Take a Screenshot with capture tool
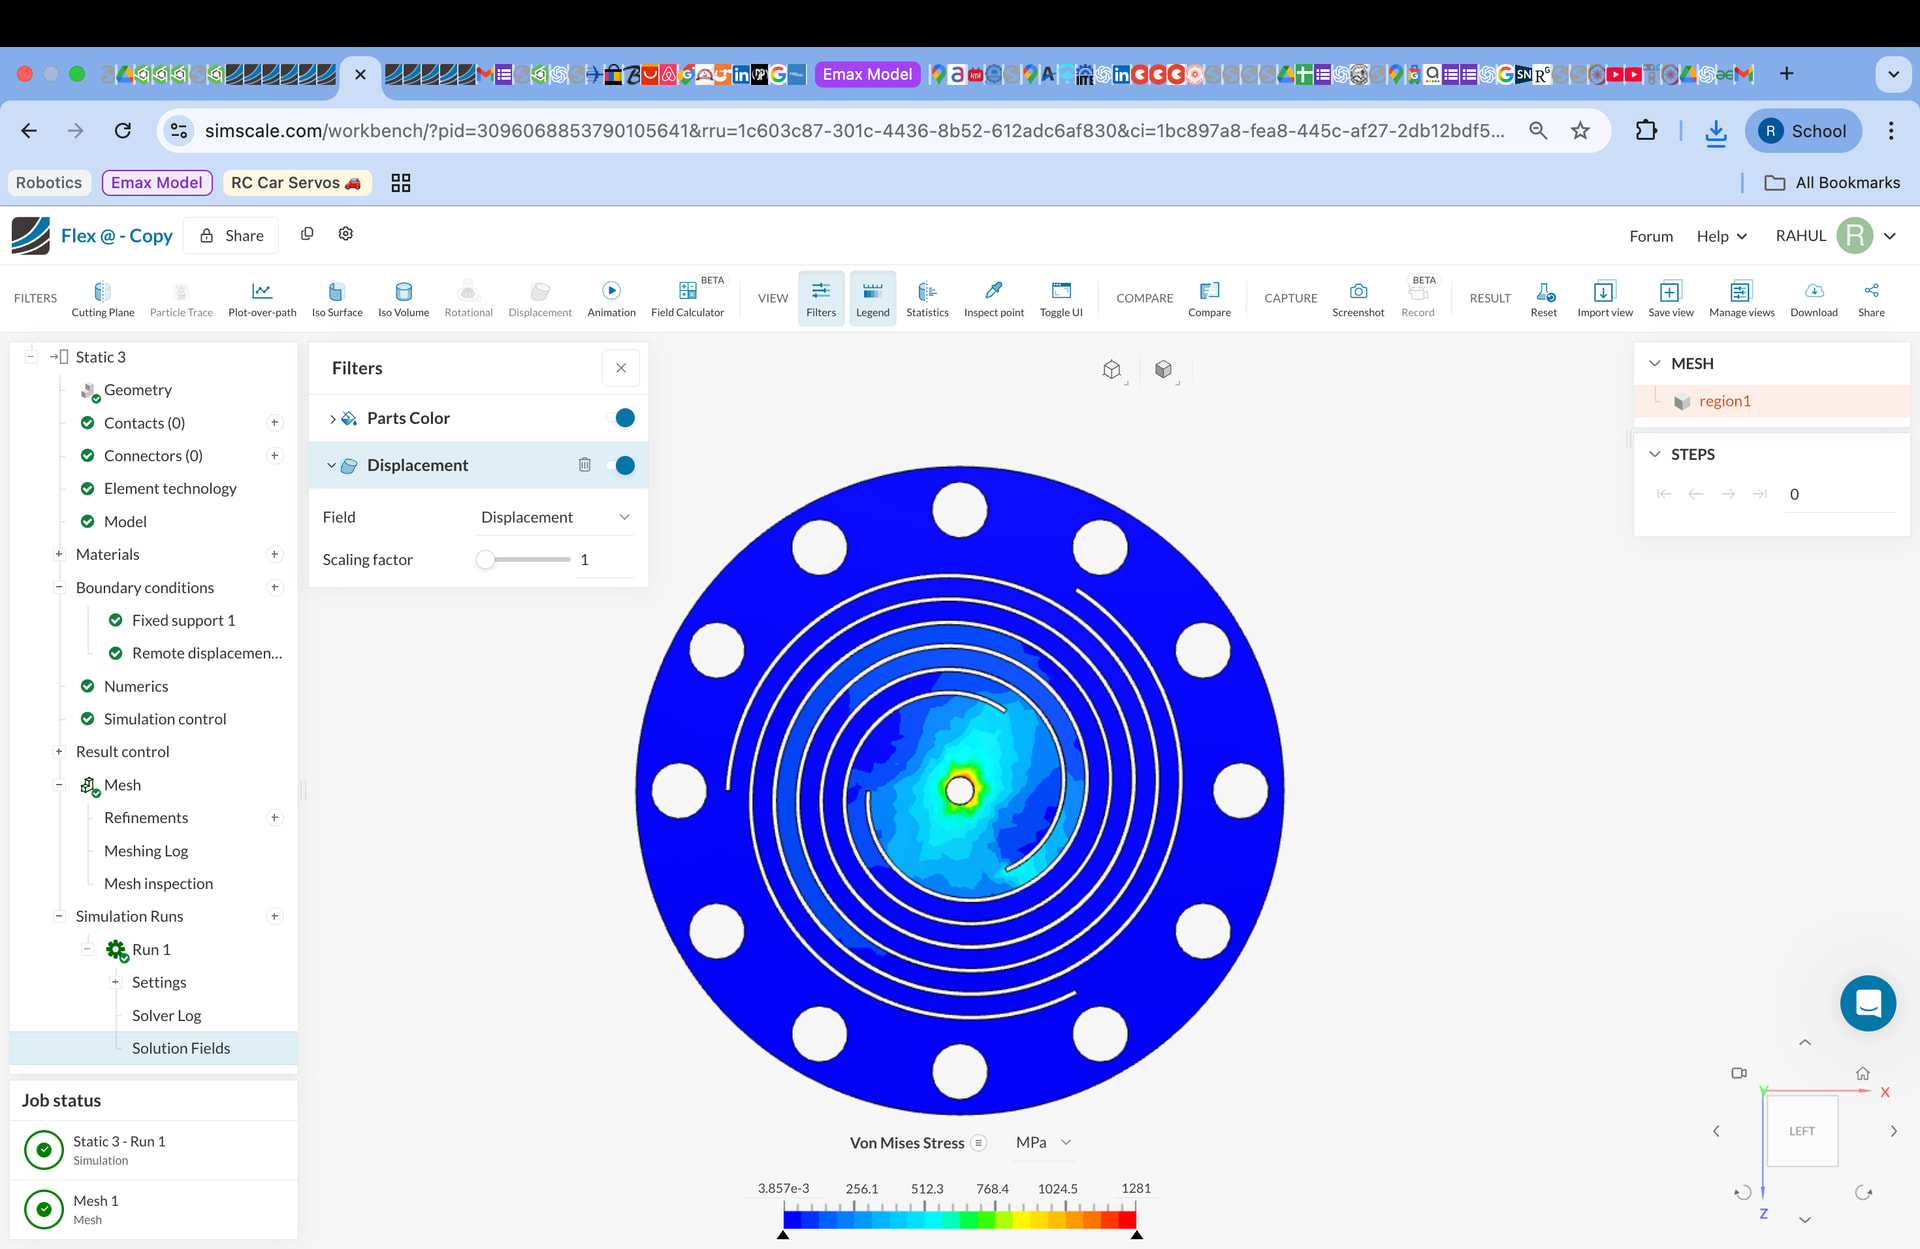 click(x=1357, y=298)
